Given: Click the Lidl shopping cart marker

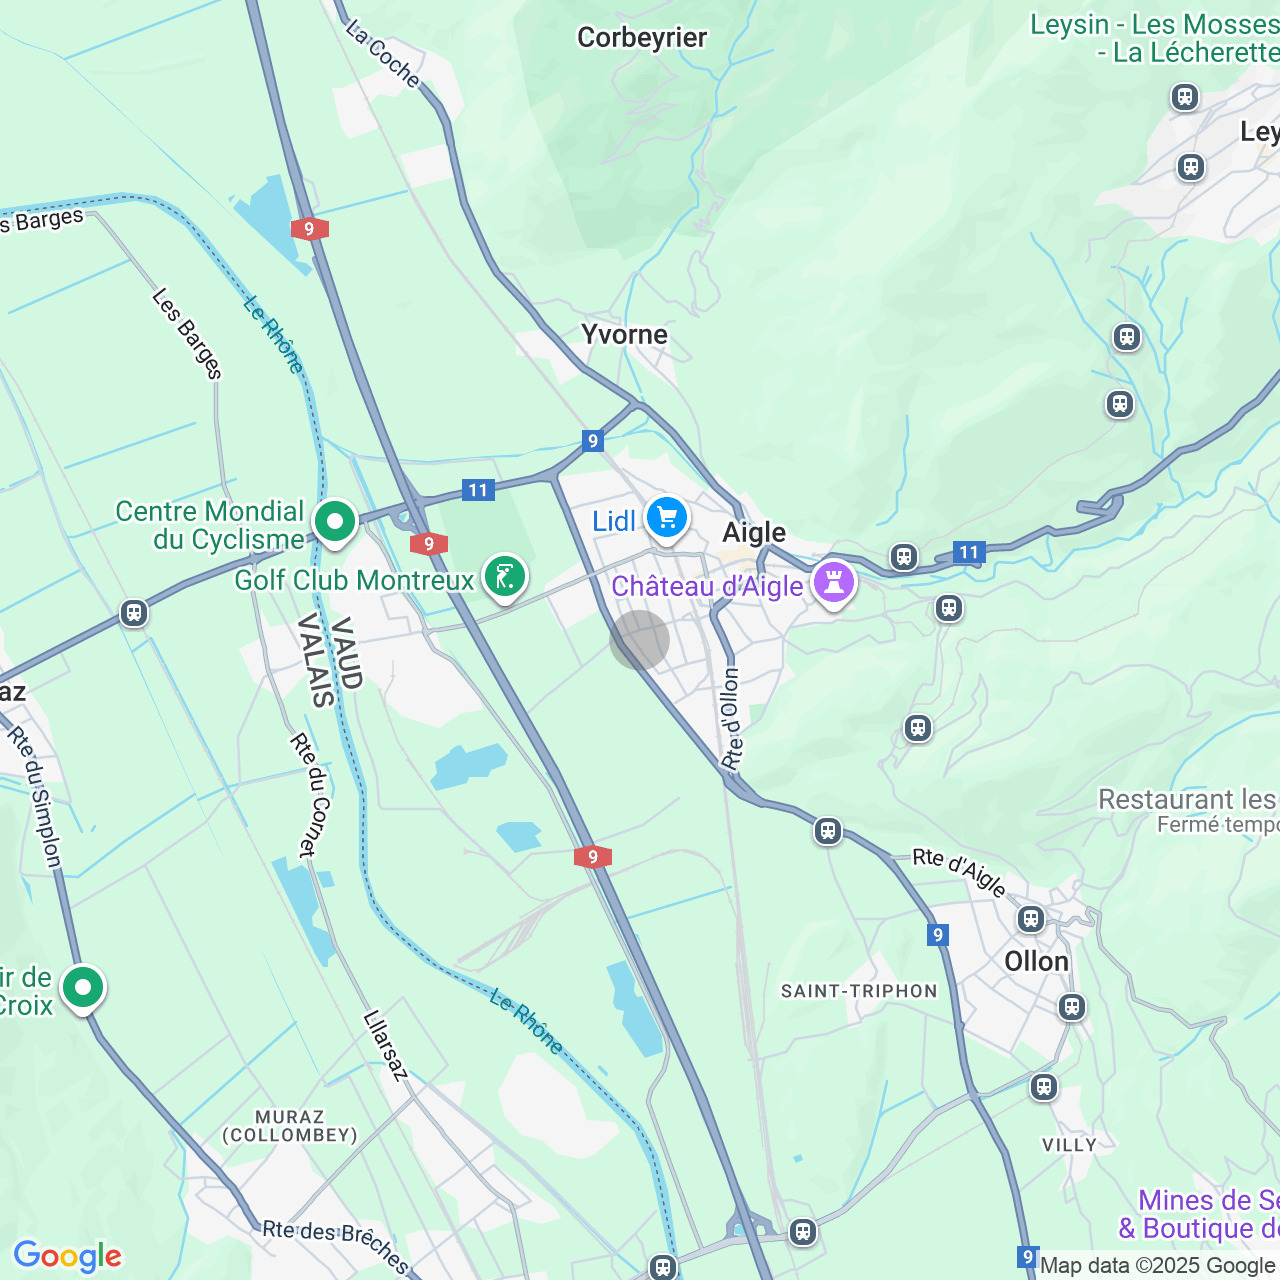Looking at the screenshot, I should pos(667,519).
